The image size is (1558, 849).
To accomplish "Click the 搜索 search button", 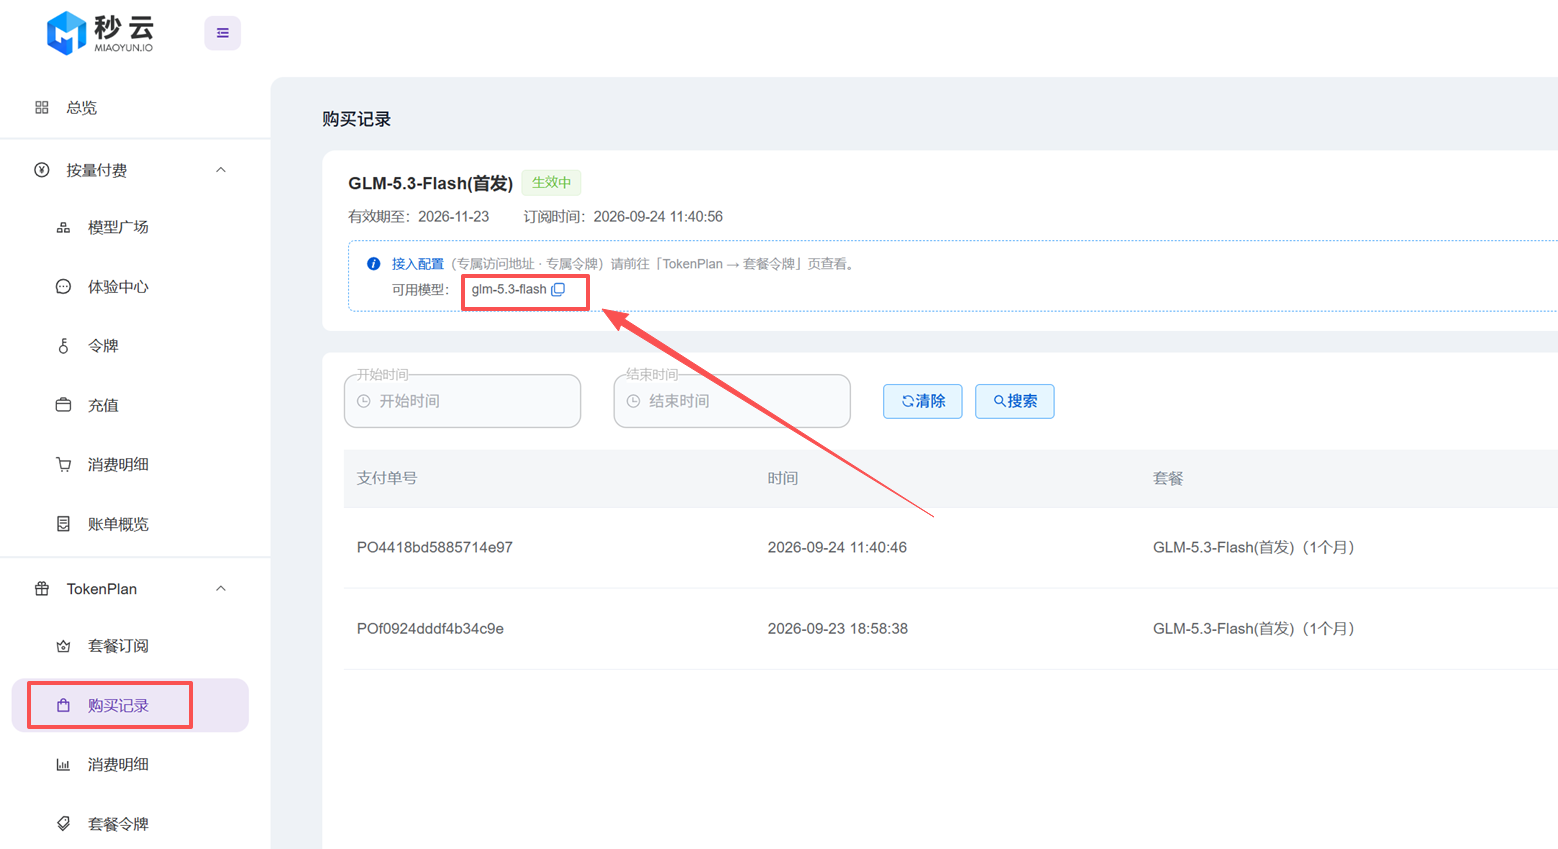I will (1015, 401).
